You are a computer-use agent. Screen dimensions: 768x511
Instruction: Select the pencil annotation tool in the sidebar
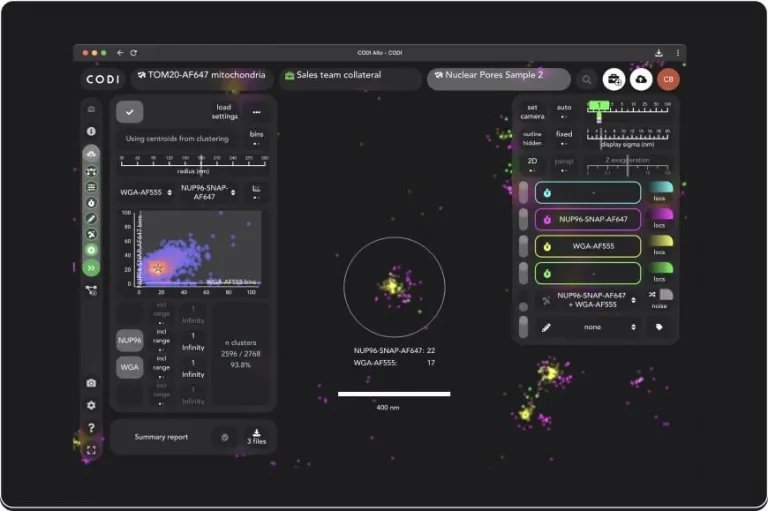click(91, 219)
